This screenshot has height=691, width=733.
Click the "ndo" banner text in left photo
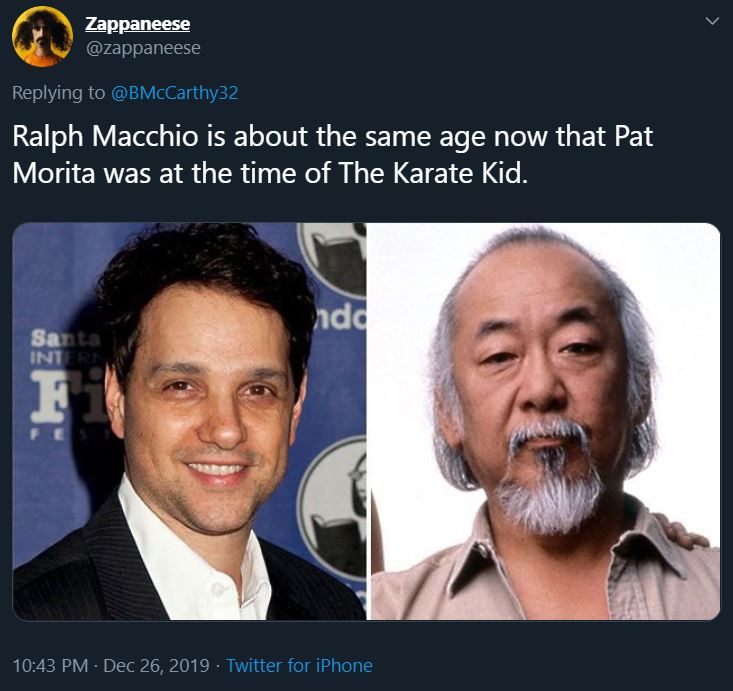(x=341, y=317)
